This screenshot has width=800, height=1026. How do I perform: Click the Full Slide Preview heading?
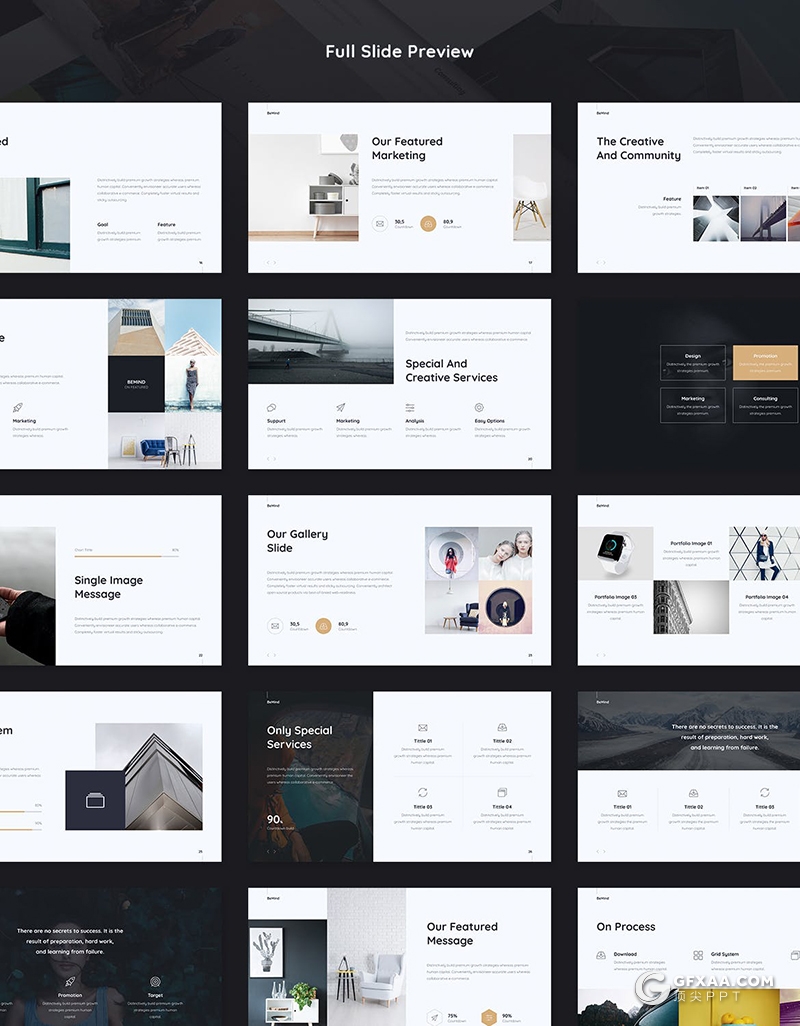pos(400,51)
